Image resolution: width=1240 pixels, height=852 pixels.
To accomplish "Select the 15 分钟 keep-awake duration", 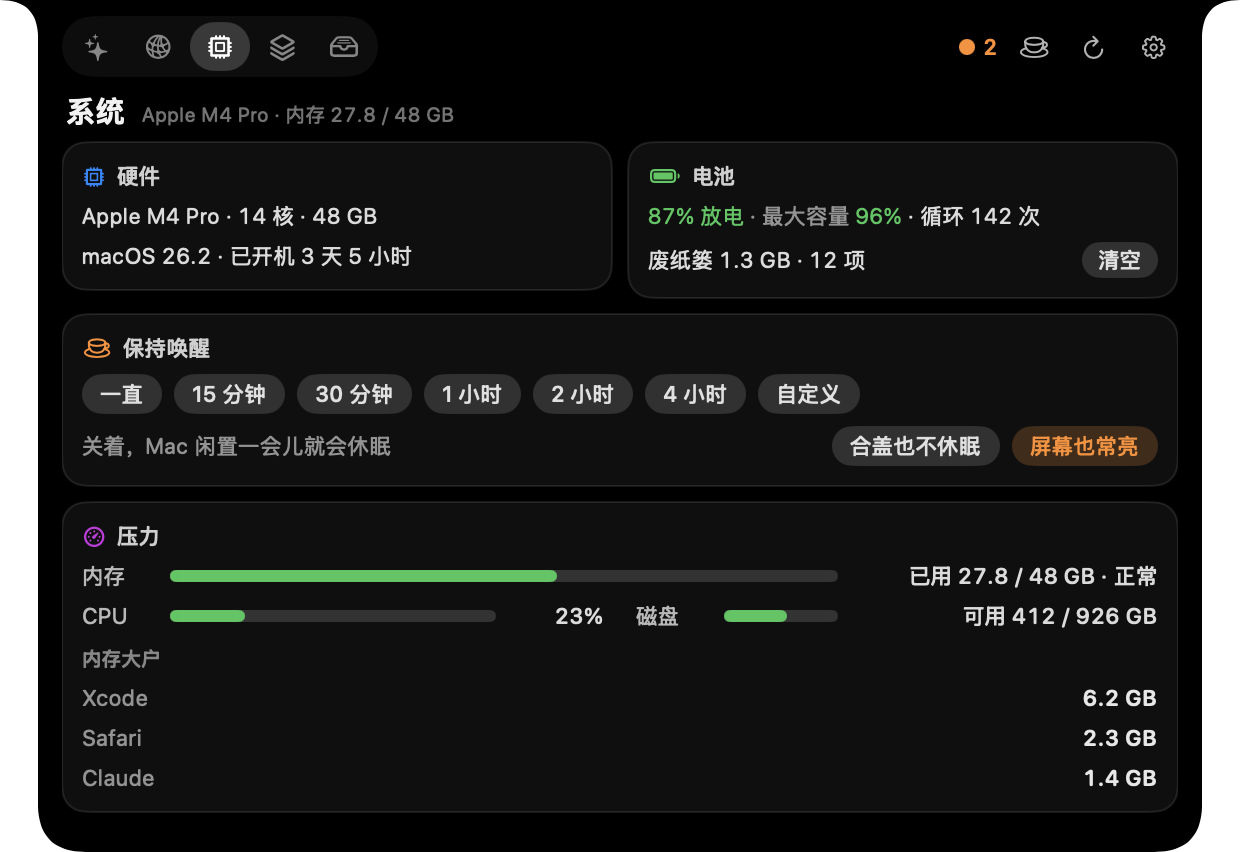I will 229,395.
